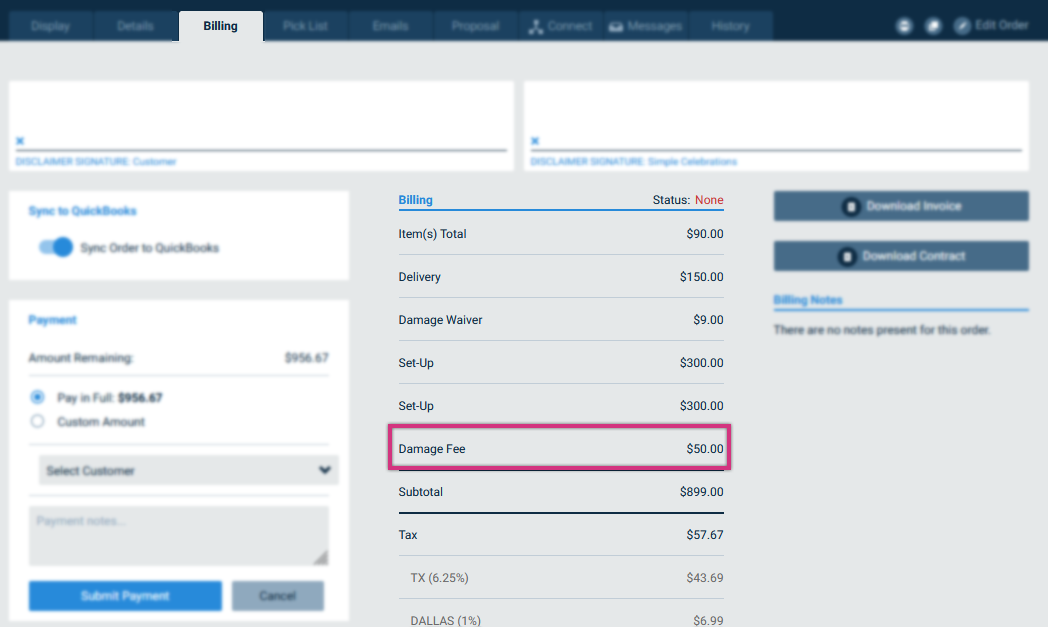
Task: Click the Download Contract button
Action: [x=901, y=256]
